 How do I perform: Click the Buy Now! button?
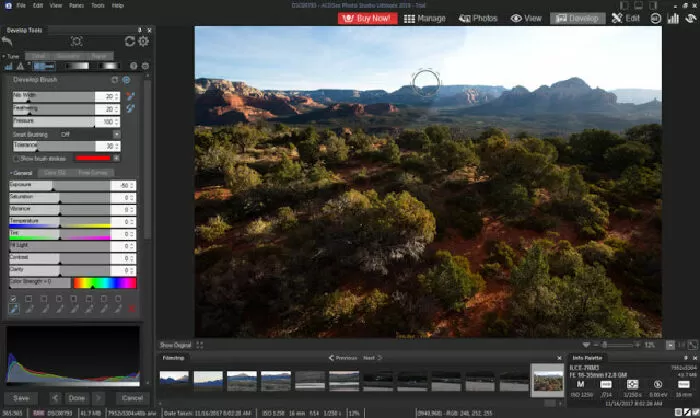click(367, 18)
